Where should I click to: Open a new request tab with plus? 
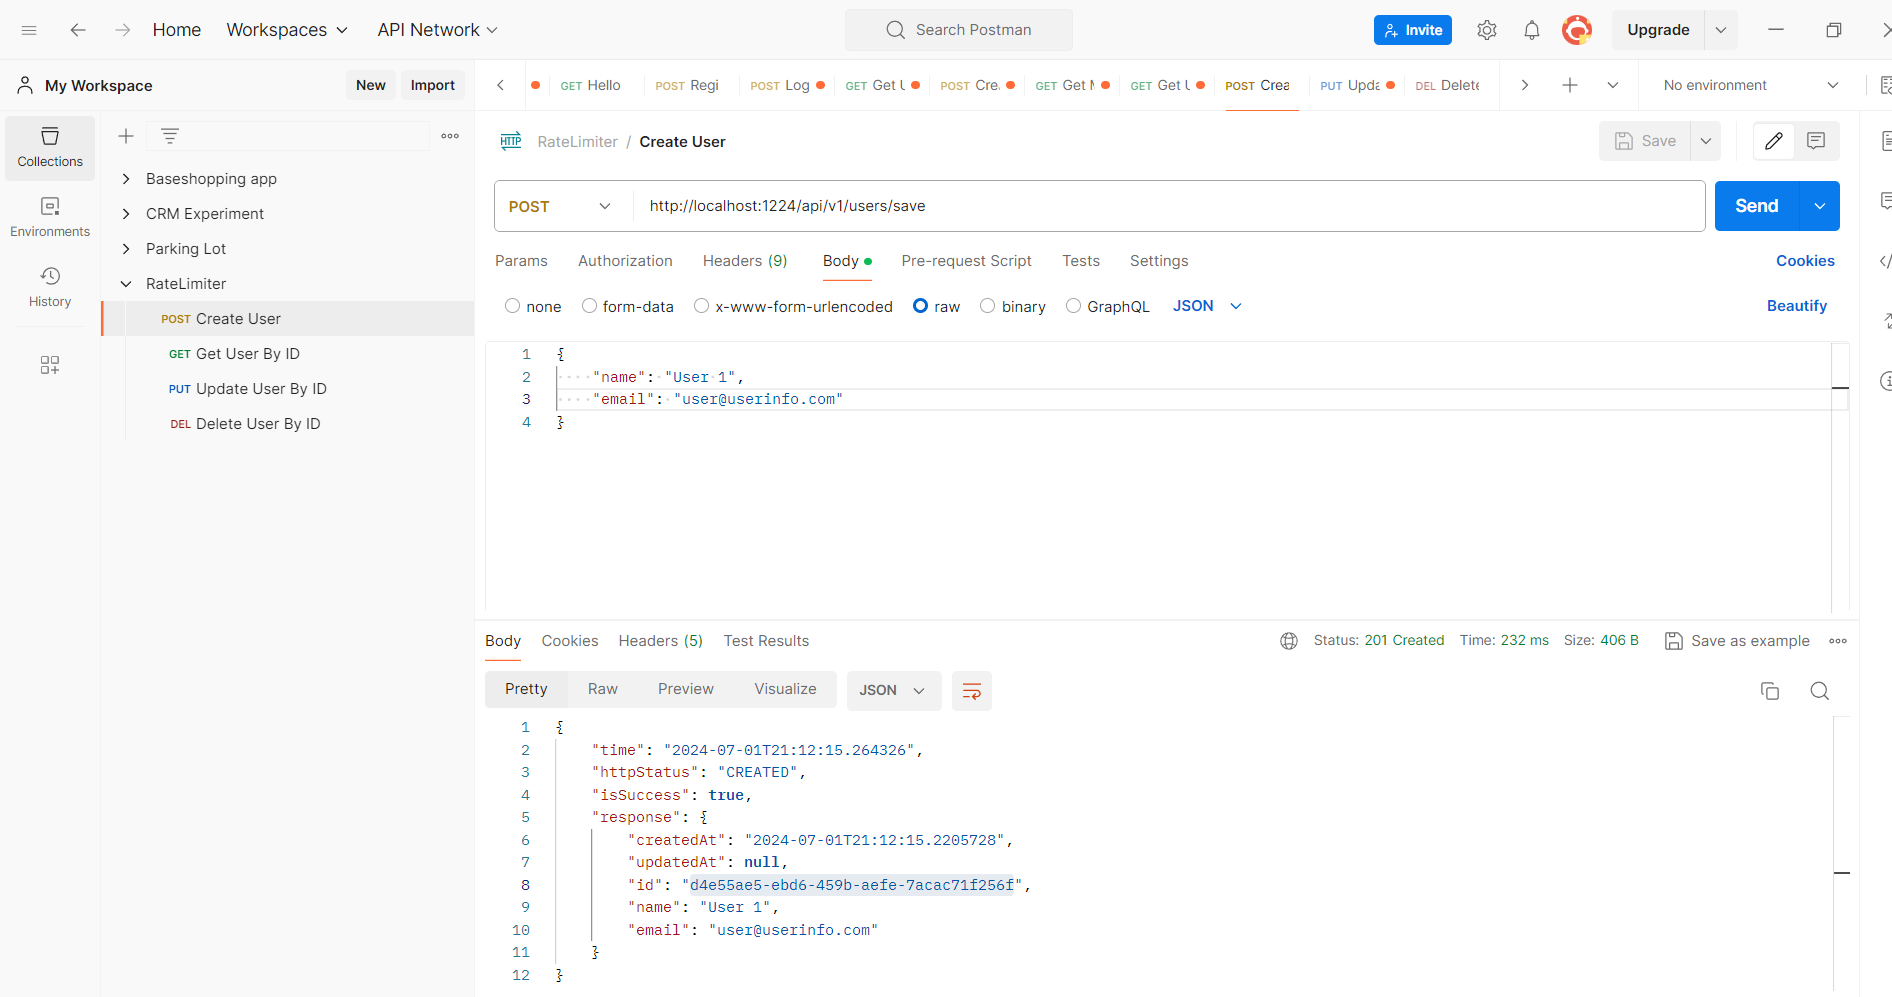tap(1570, 85)
